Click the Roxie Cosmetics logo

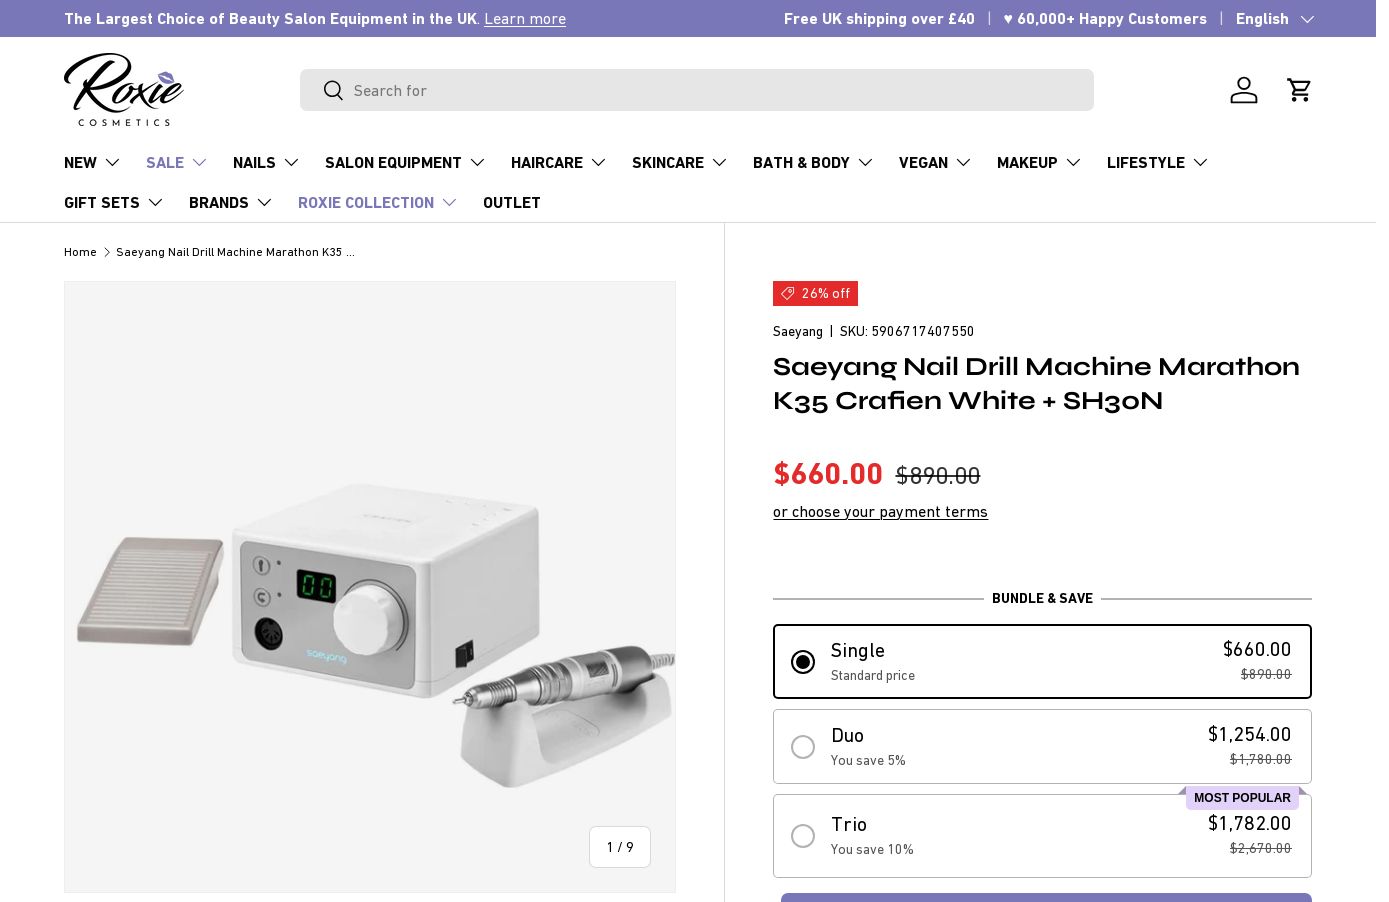pos(124,90)
